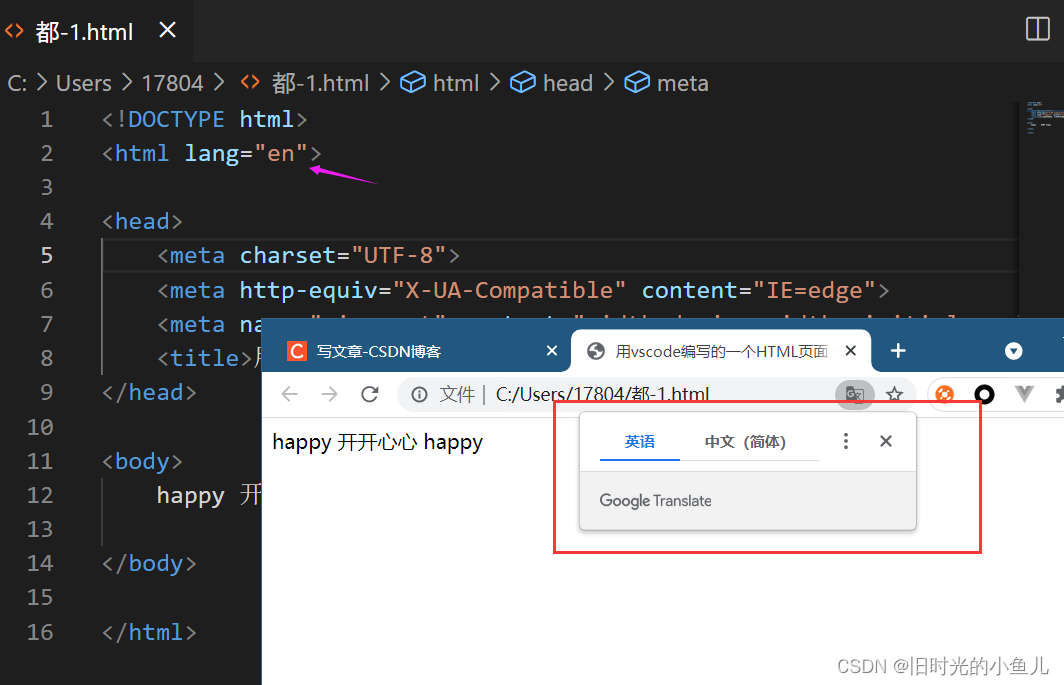1064x685 pixels.
Task: Go back in the browser
Action: [290, 394]
